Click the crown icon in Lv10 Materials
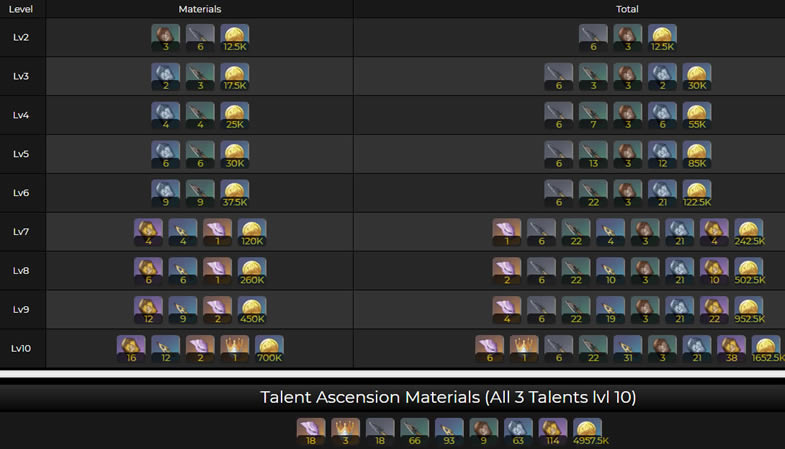The height and width of the screenshot is (449, 785). click(235, 350)
